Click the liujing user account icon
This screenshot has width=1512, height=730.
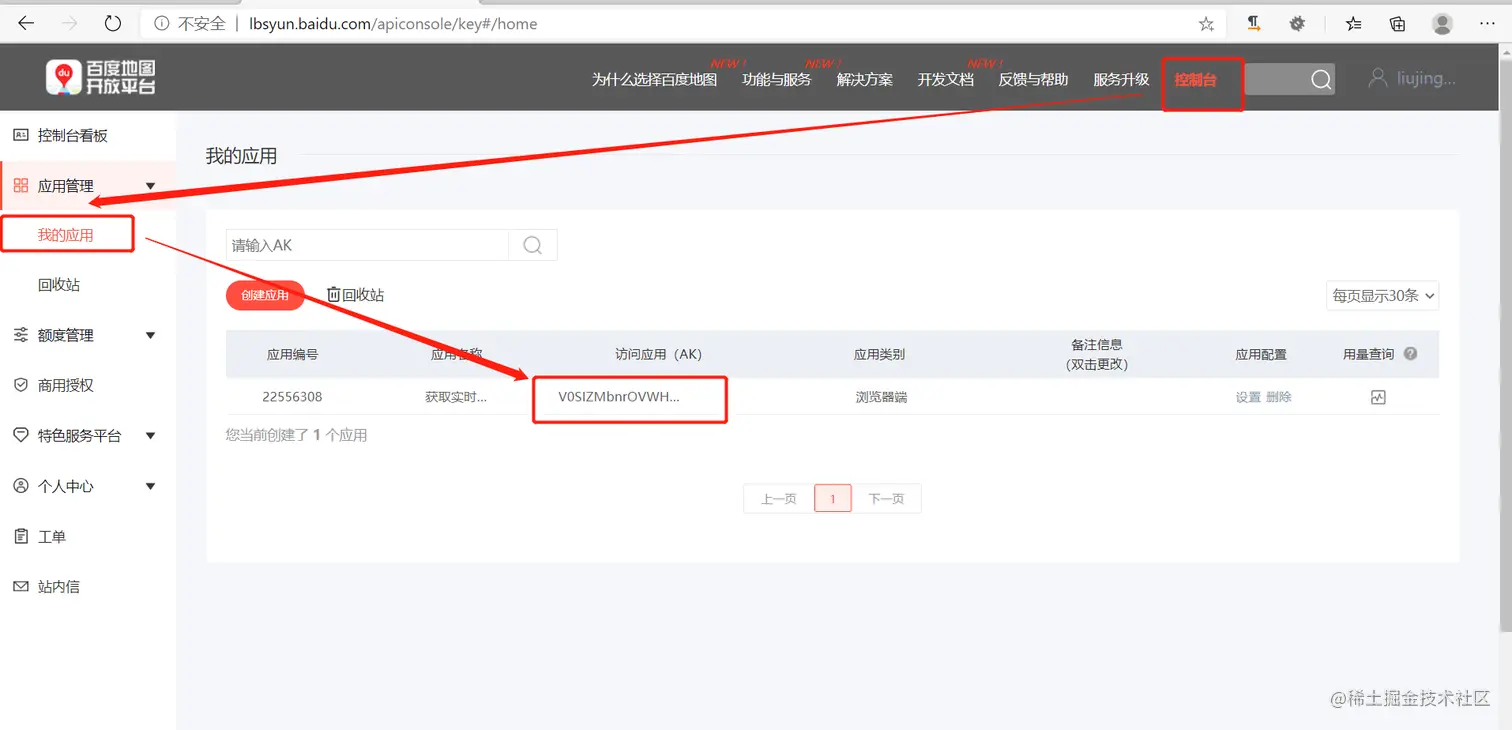(1377, 78)
